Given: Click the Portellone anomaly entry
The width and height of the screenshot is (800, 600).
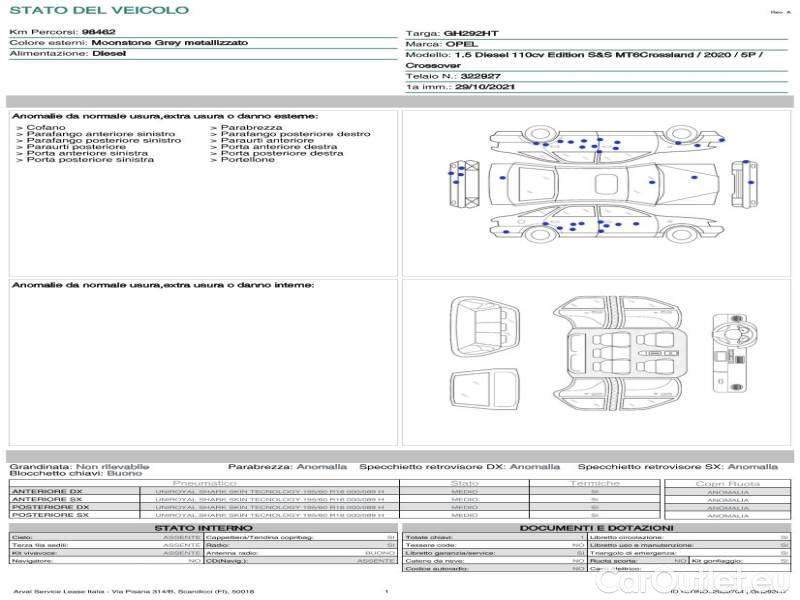Looking at the screenshot, I should pyautogui.click(x=247, y=160).
